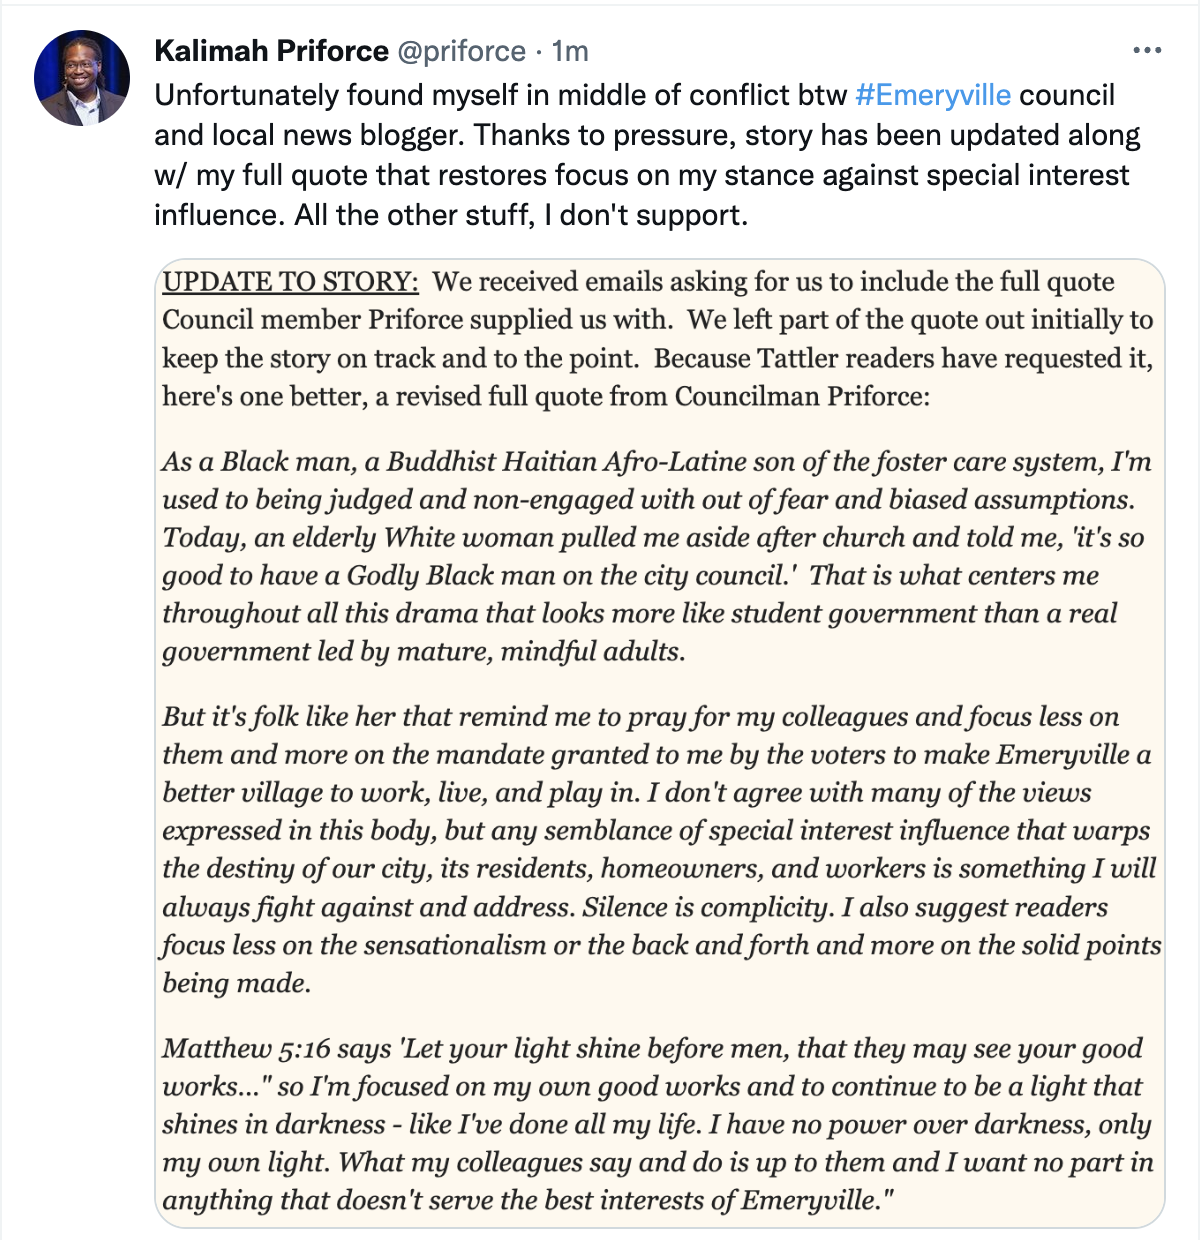Click the 'Matthew 5:16 says' verse paragraph

[658, 1123]
